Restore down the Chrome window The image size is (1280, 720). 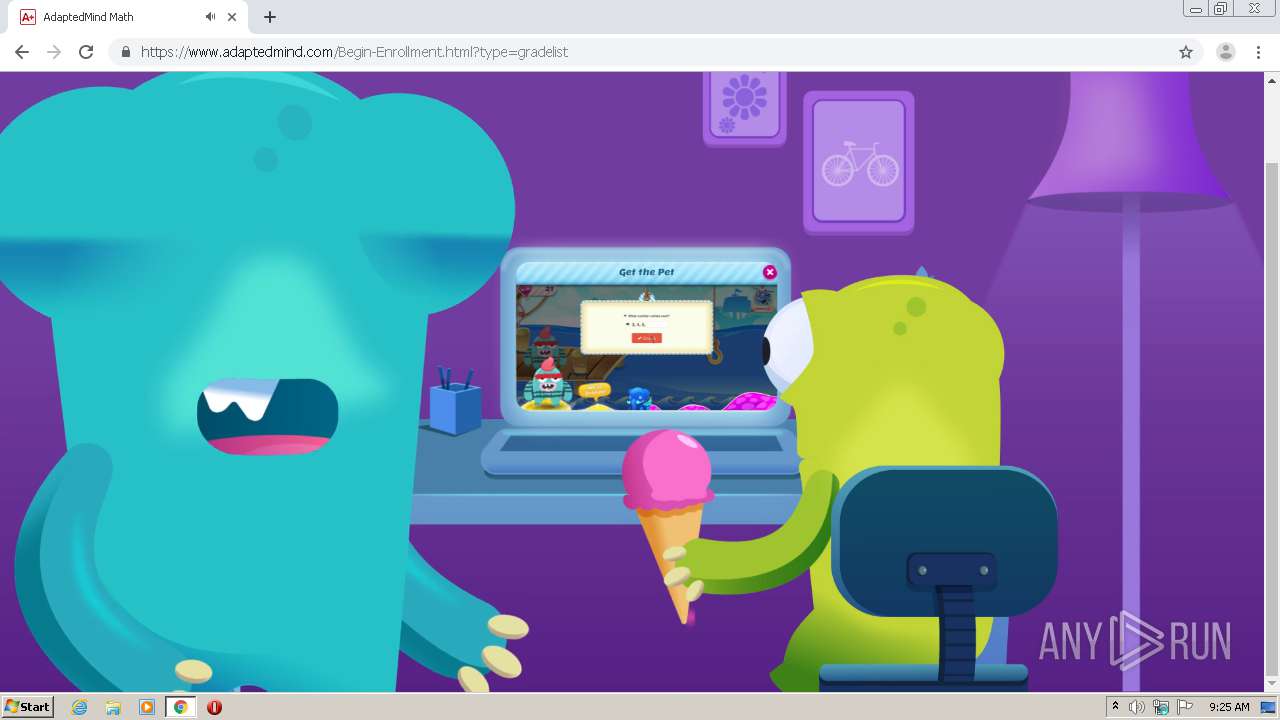click(1221, 8)
